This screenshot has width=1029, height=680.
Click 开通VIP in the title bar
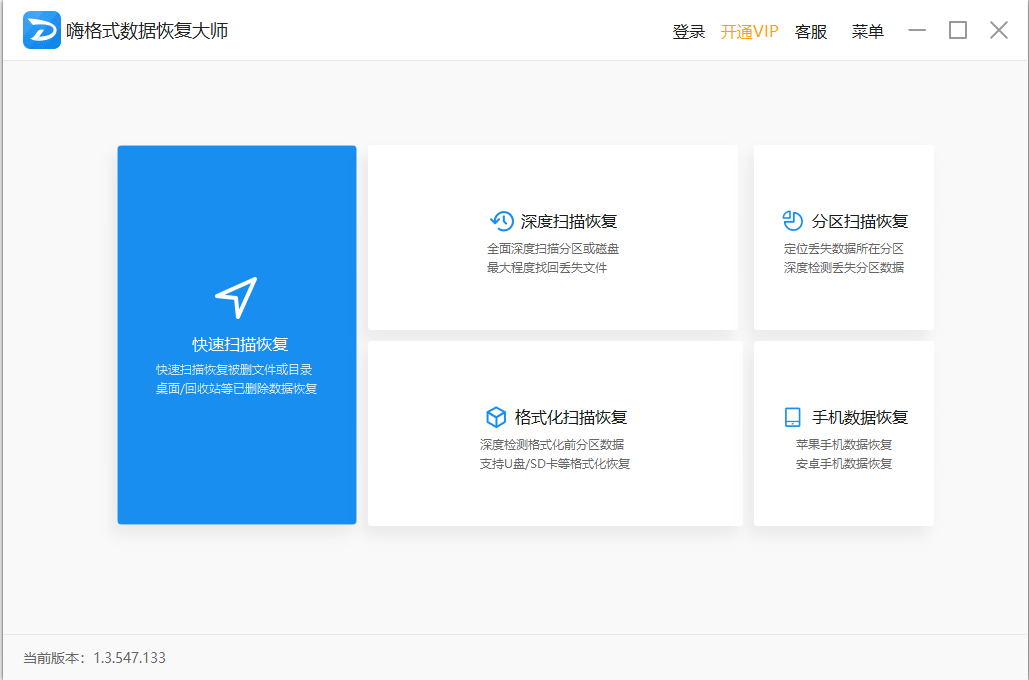click(x=748, y=31)
